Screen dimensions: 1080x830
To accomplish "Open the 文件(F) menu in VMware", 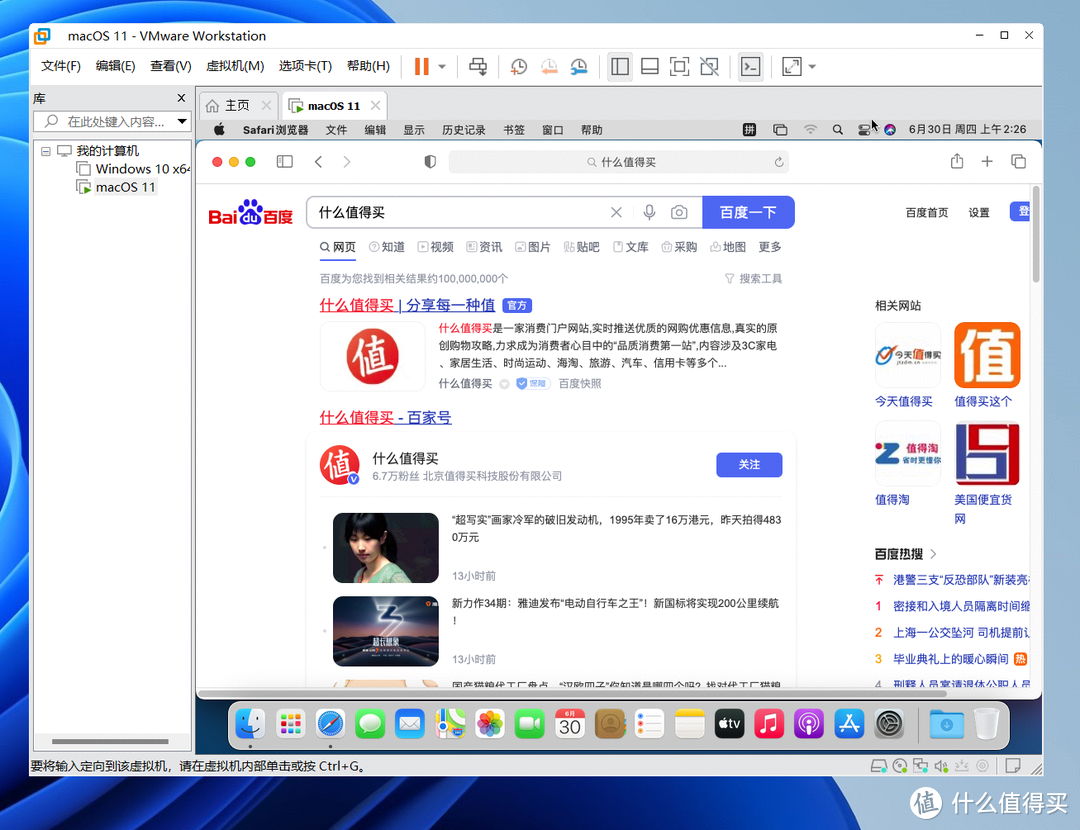I will click(61, 66).
